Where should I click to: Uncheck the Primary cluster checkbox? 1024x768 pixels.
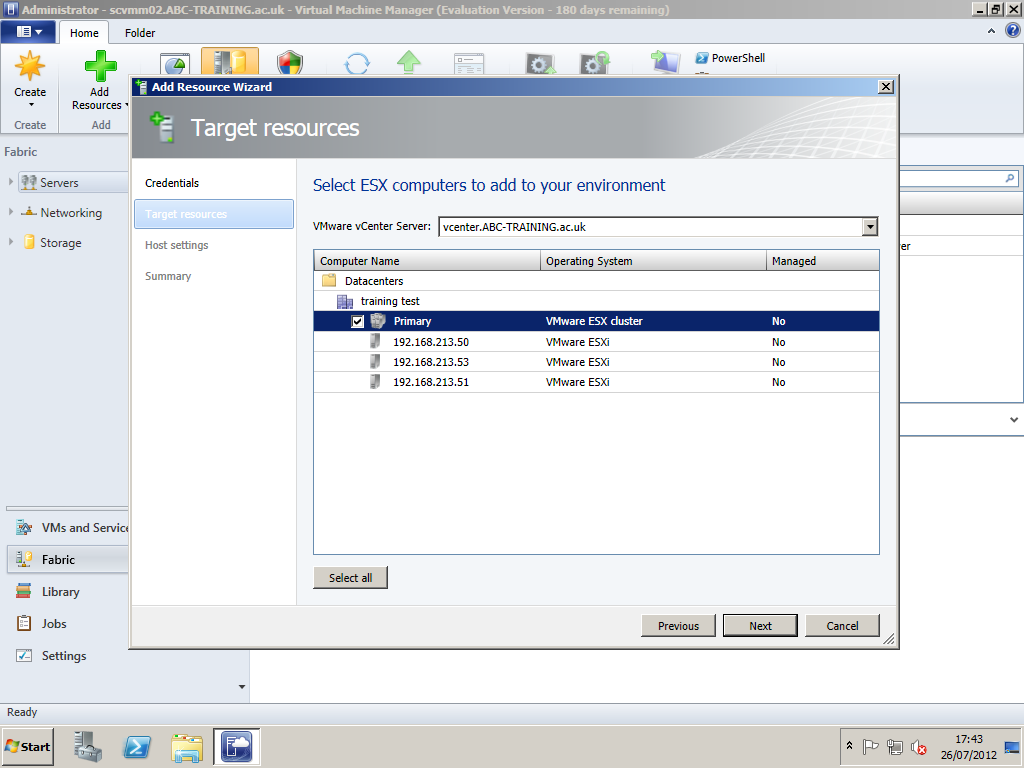pyautogui.click(x=357, y=321)
